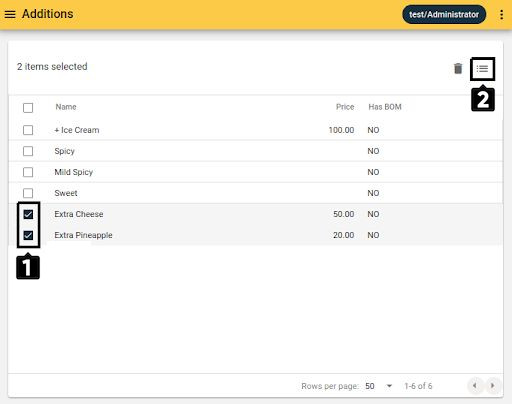Tick the Sweet row checkbox
512x404 pixels.
point(28,193)
